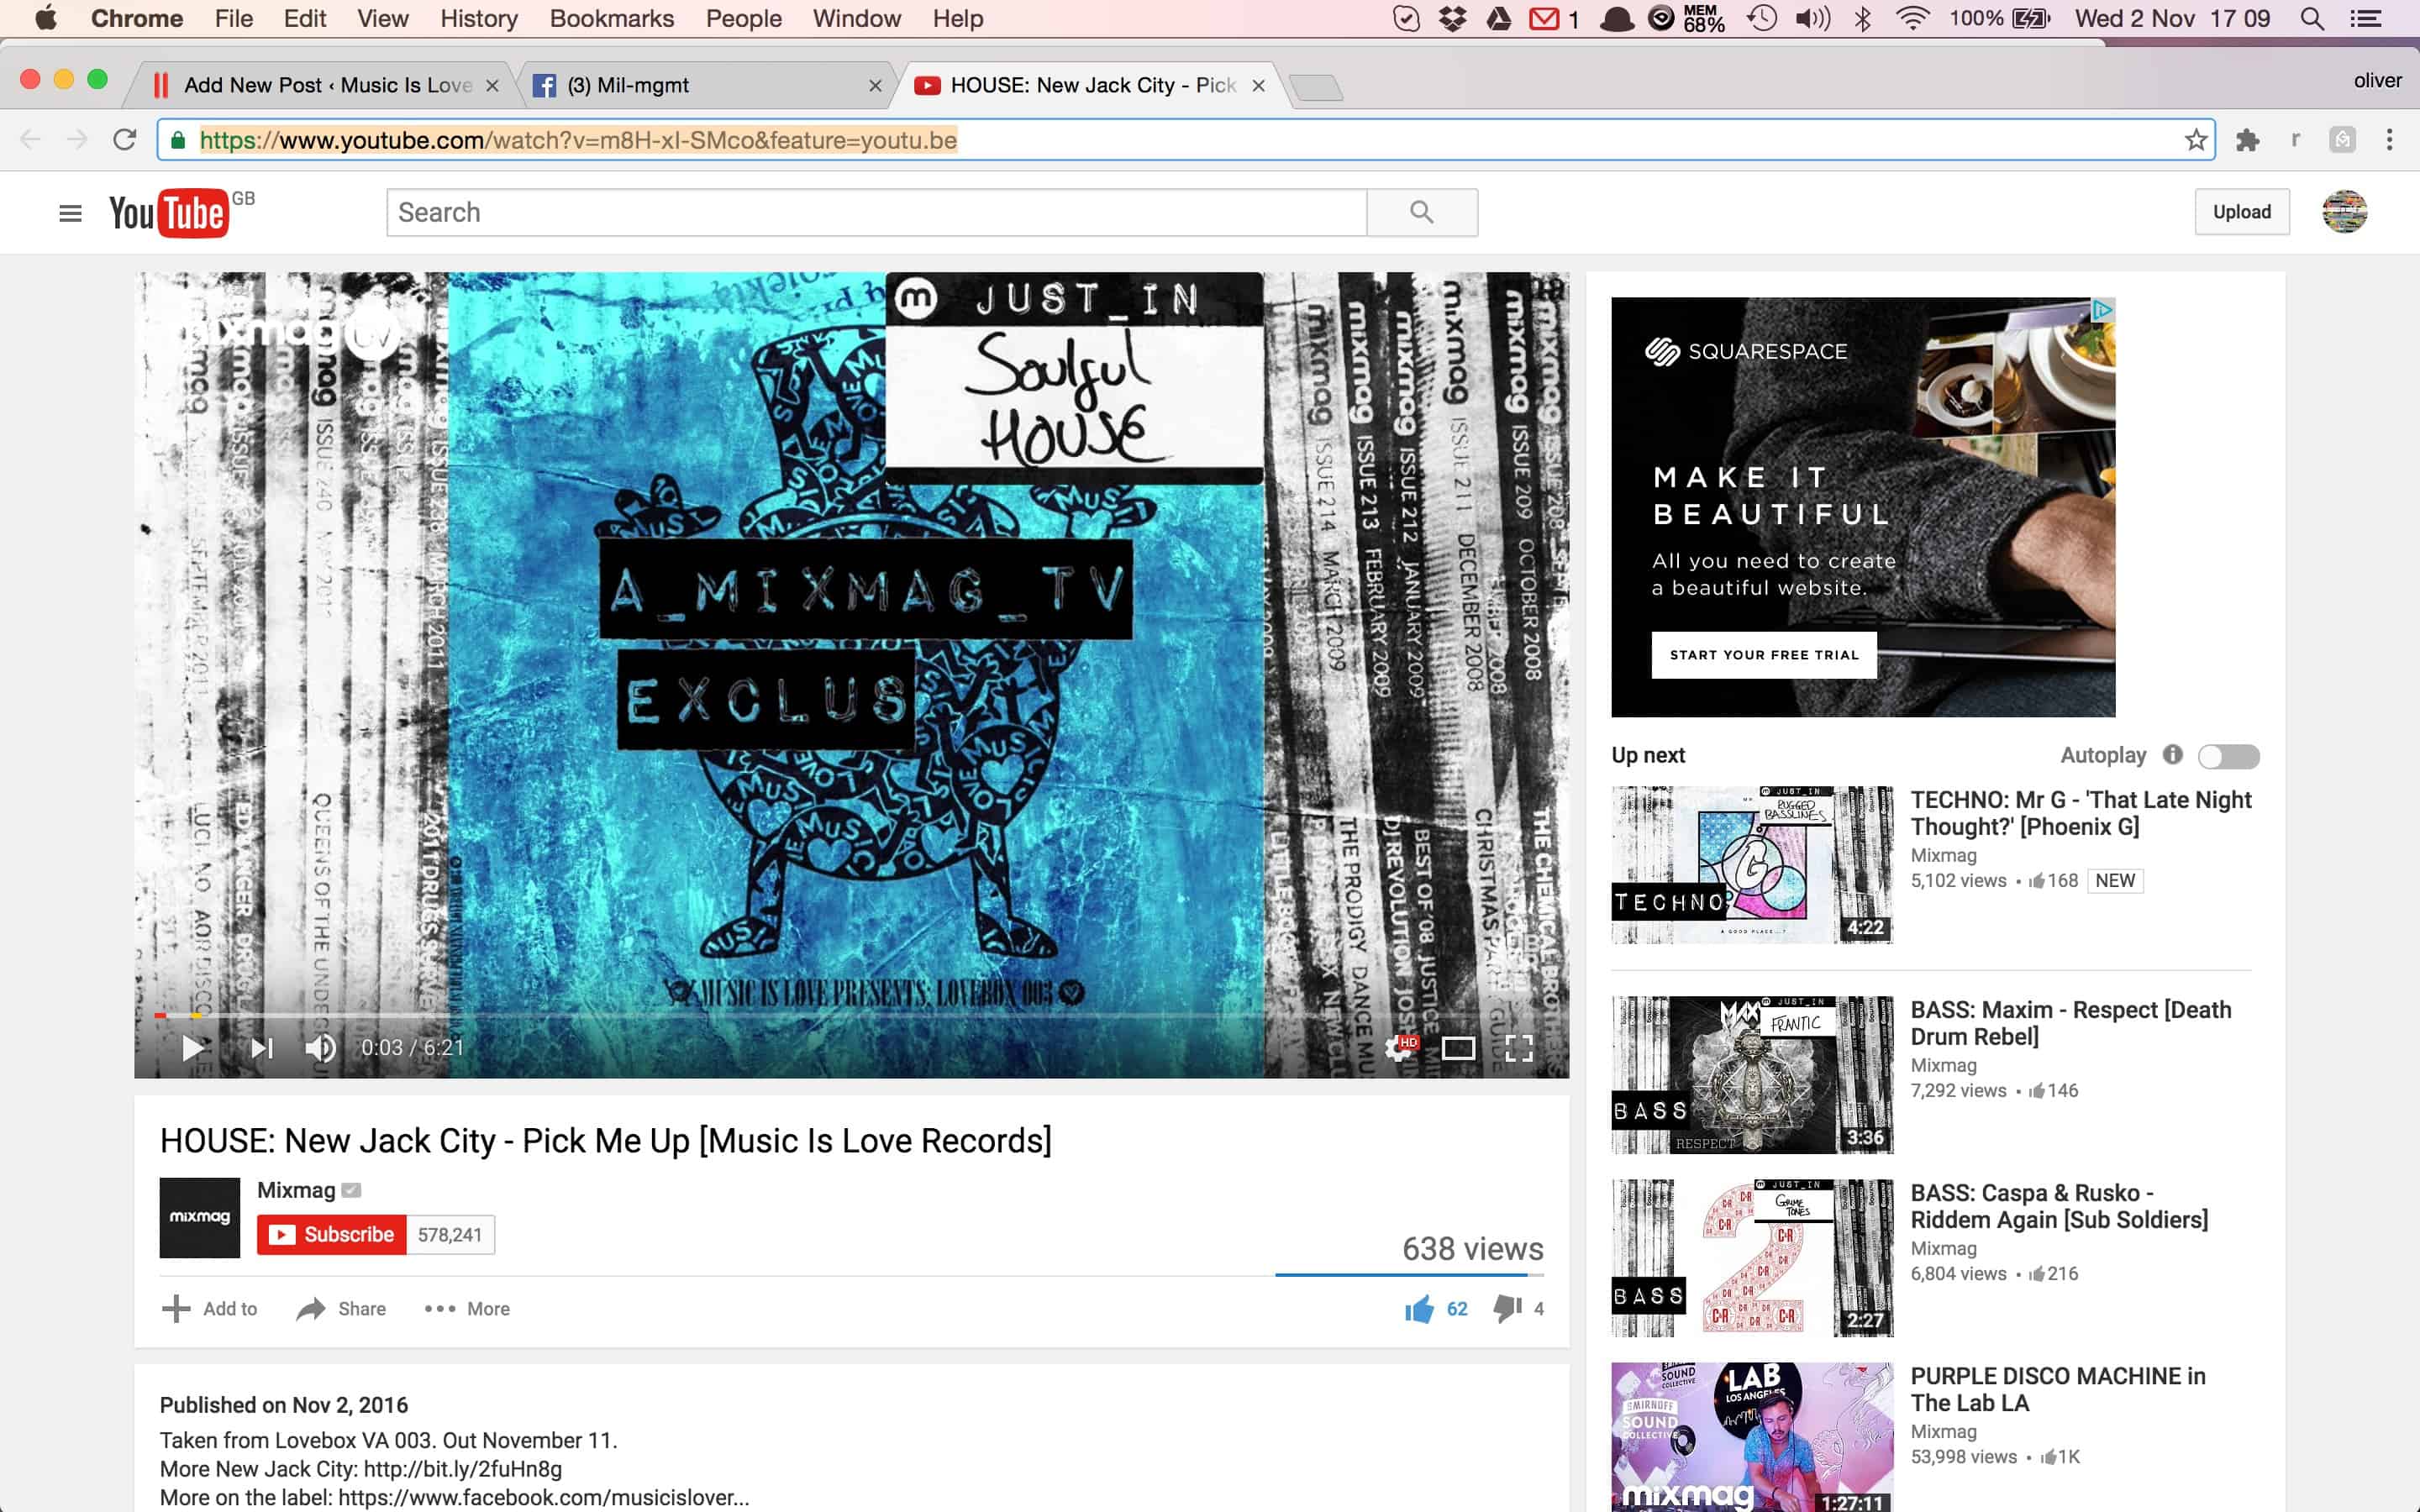Open Purple Disco Machine video thumbnail

[x=1752, y=1437]
